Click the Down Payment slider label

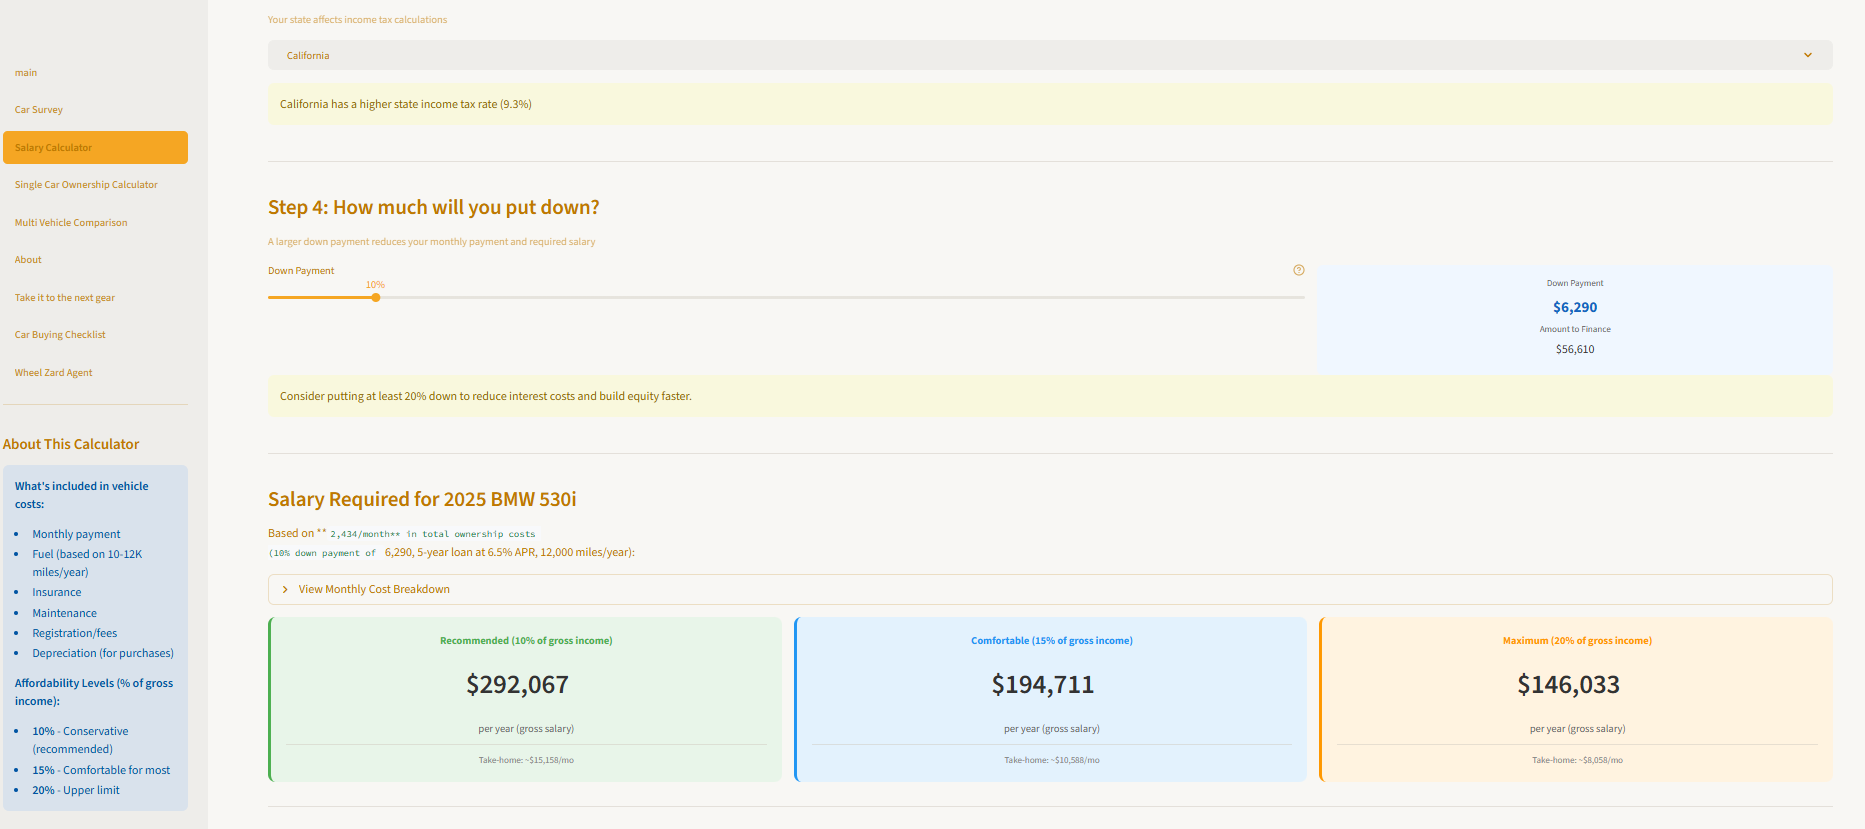(x=301, y=271)
